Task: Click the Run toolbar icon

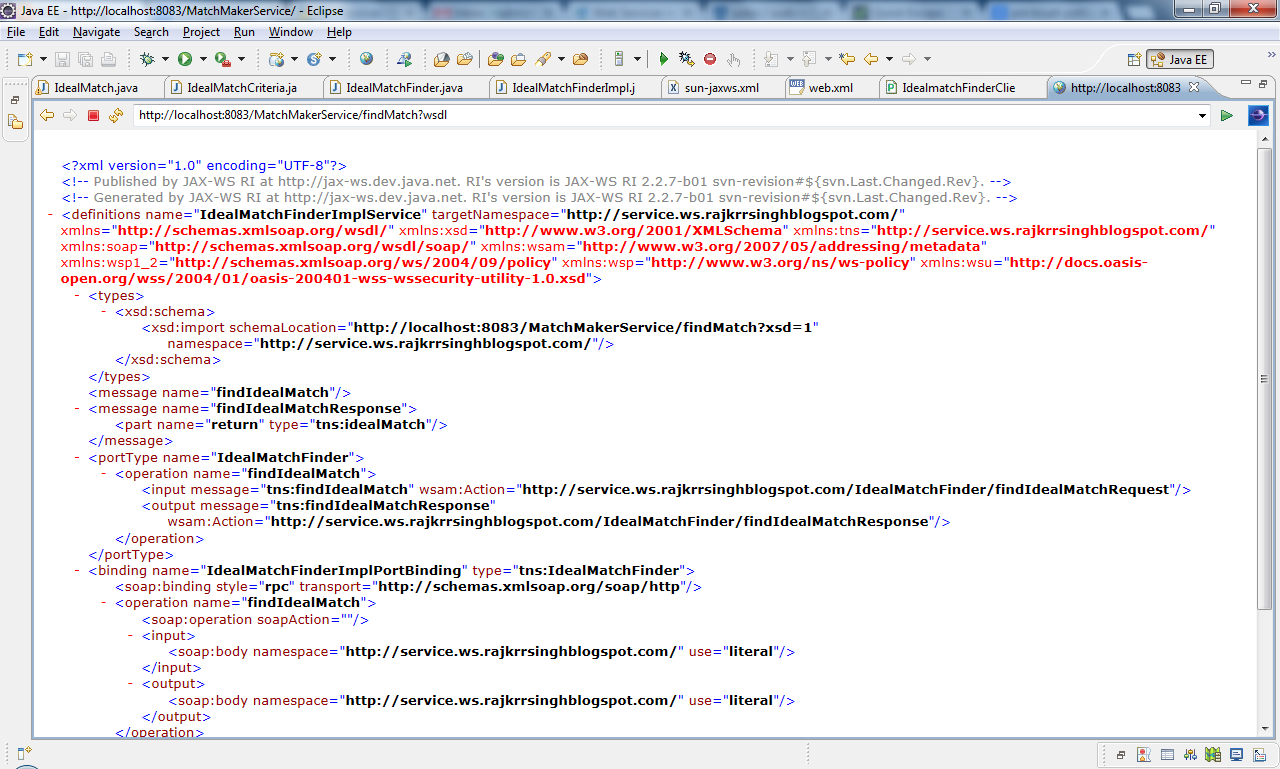Action: 185,59
